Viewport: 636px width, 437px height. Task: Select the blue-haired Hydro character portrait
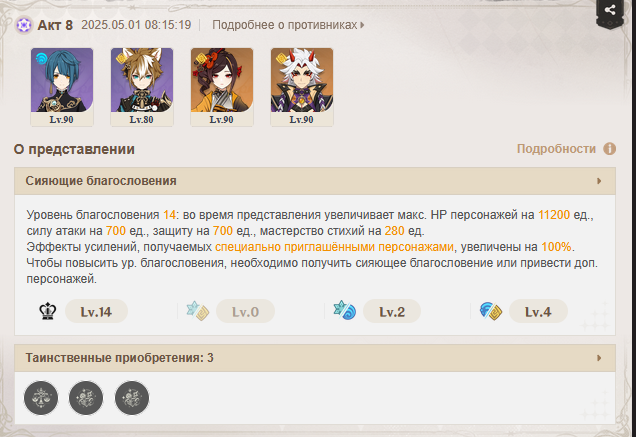pyautogui.click(x=62, y=87)
